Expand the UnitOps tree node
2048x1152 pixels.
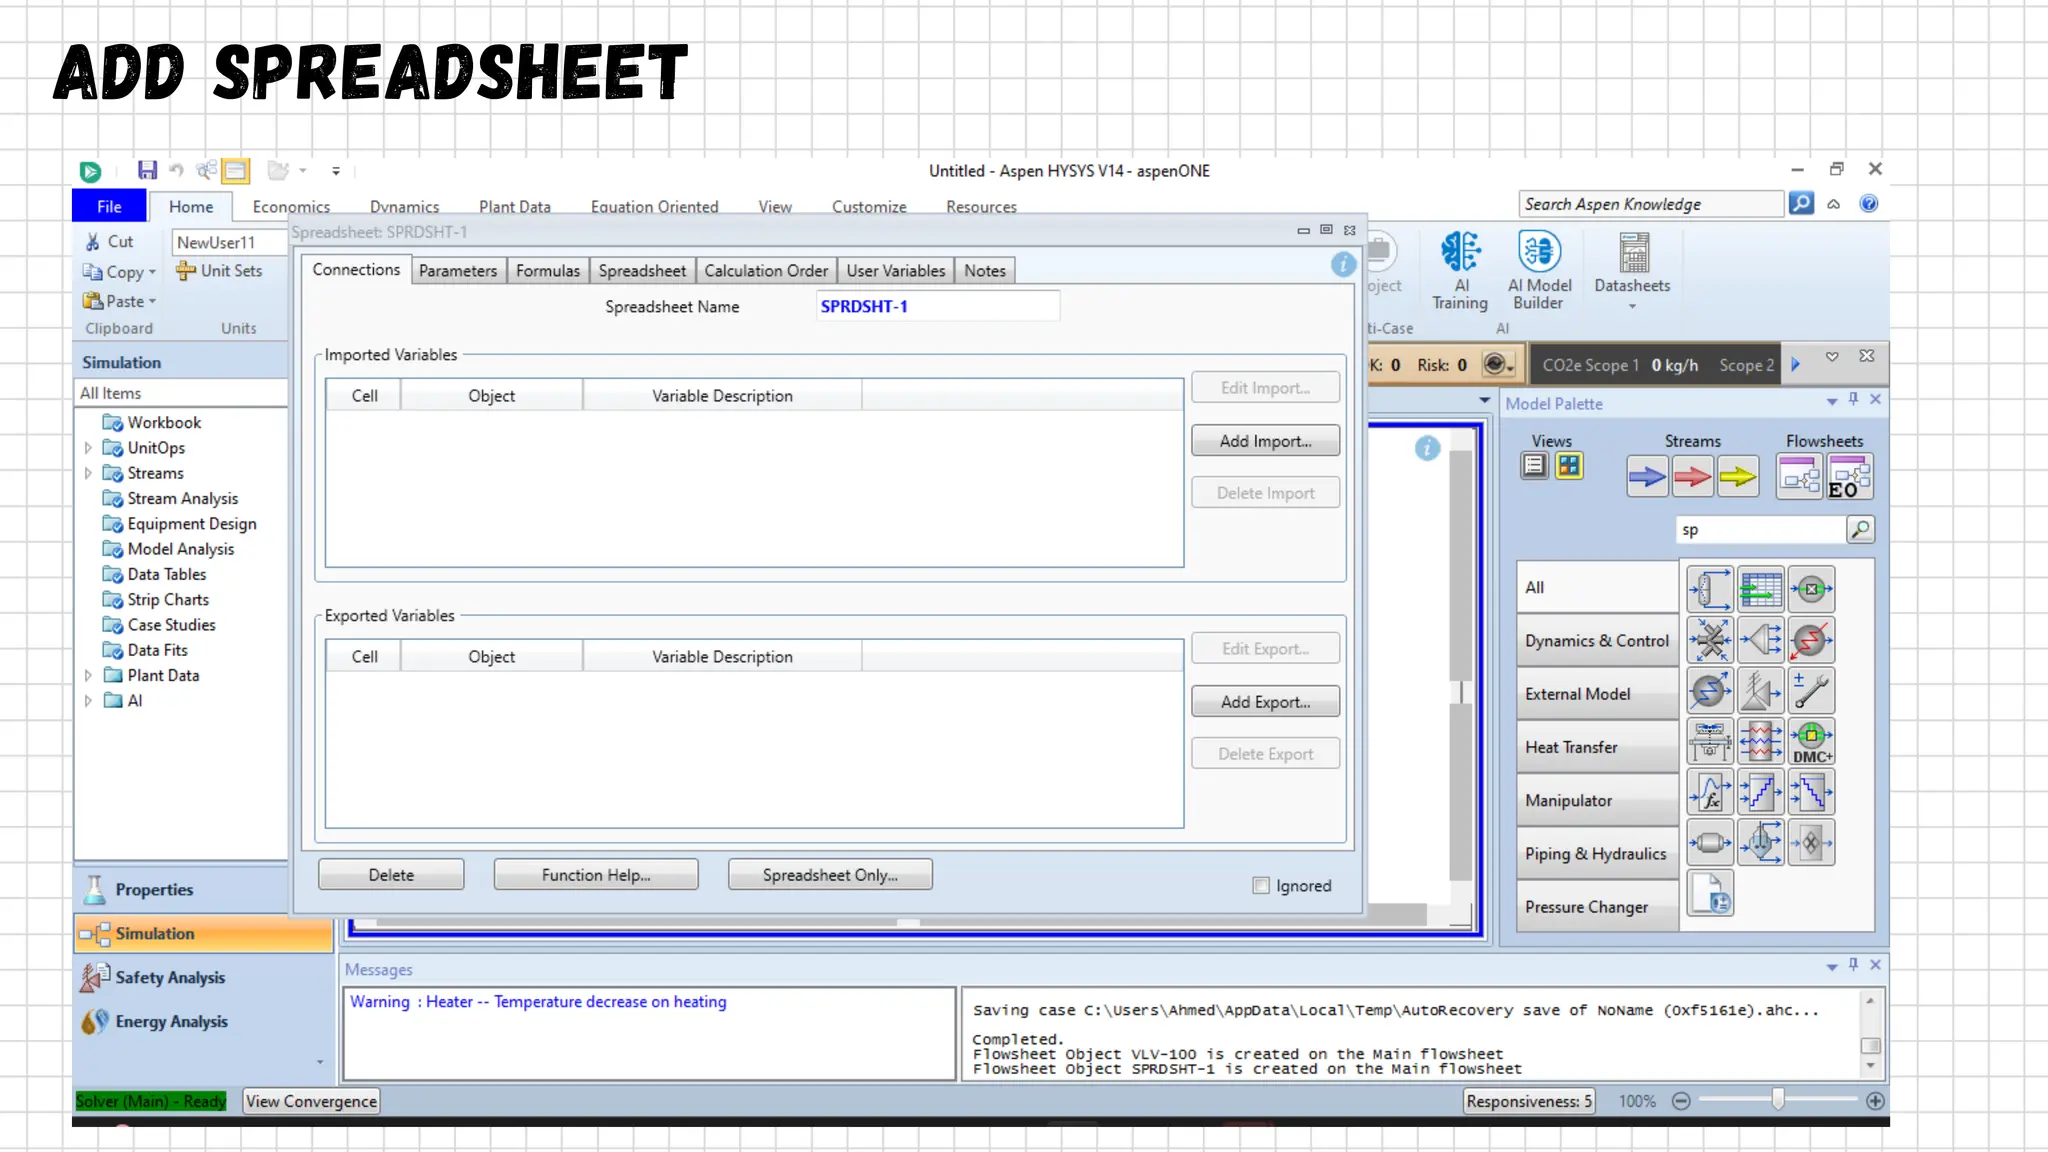(x=88, y=448)
